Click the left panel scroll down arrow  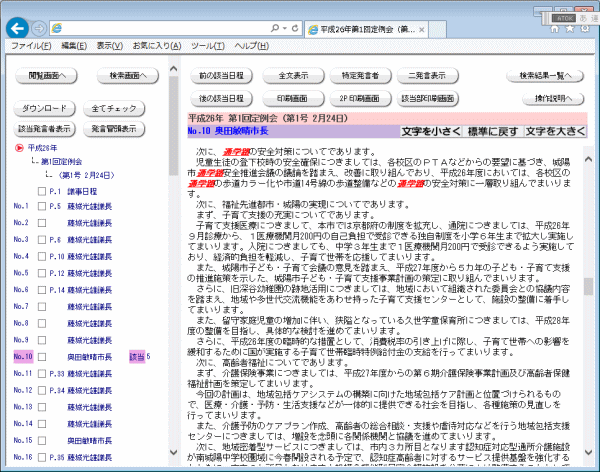pyautogui.click(x=173, y=452)
